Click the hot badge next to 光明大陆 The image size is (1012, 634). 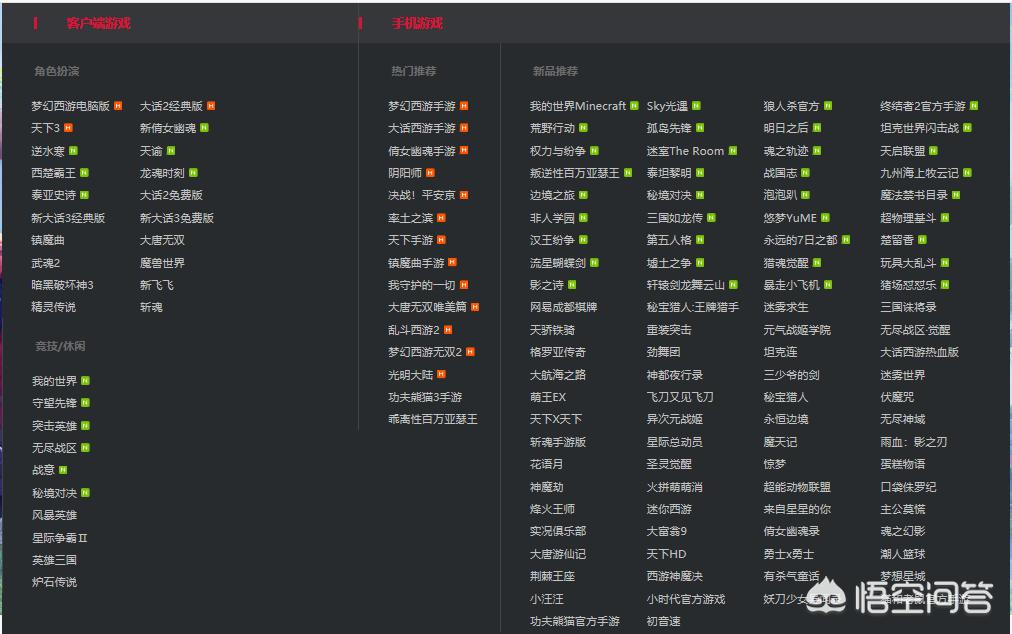click(441, 374)
